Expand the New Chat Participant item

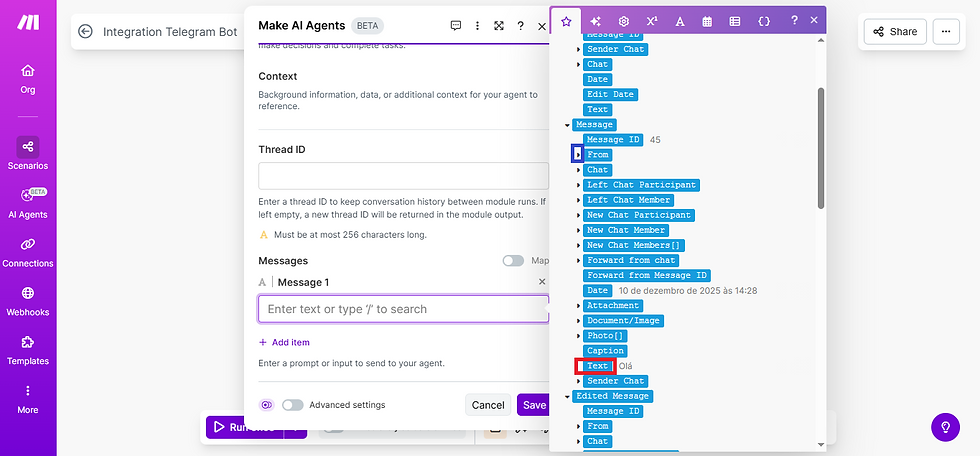click(x=579, y=215)
